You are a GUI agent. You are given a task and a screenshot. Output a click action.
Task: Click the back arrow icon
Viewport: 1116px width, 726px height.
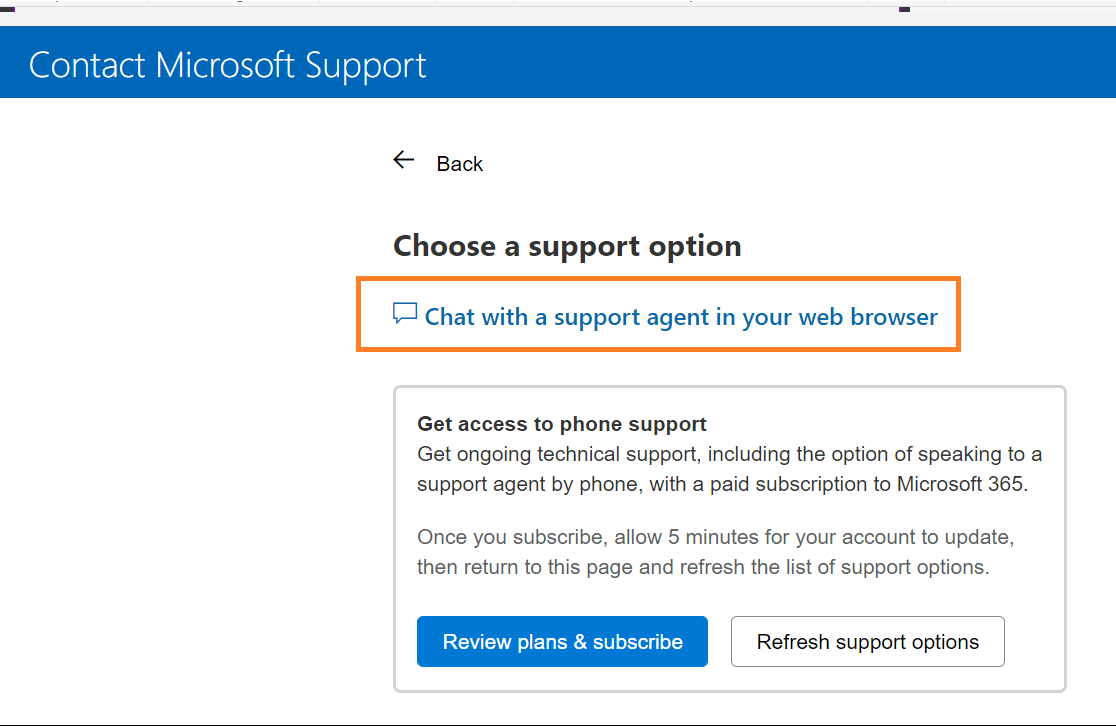click(404, 160)
